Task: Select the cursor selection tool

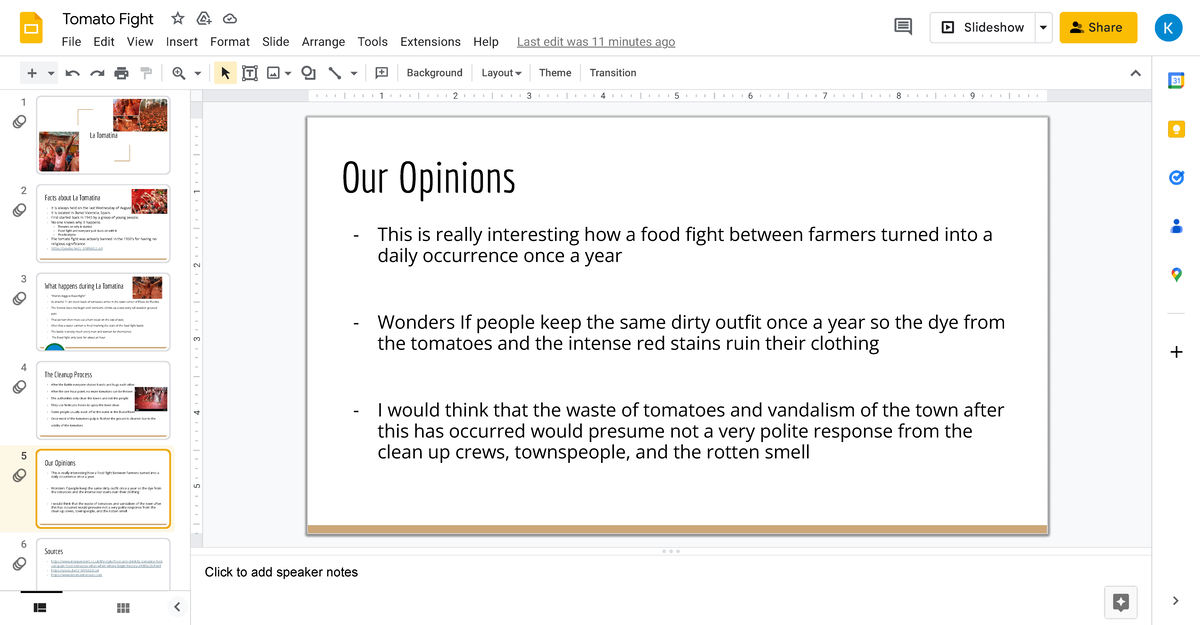Action: (x=225, y=72)
